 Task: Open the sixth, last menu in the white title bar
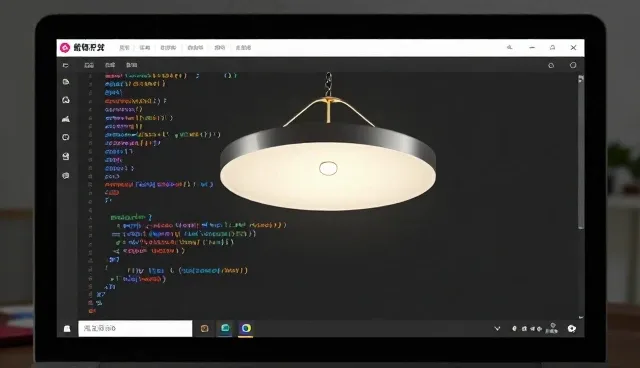pyautogui.click(x=243, y=48)
